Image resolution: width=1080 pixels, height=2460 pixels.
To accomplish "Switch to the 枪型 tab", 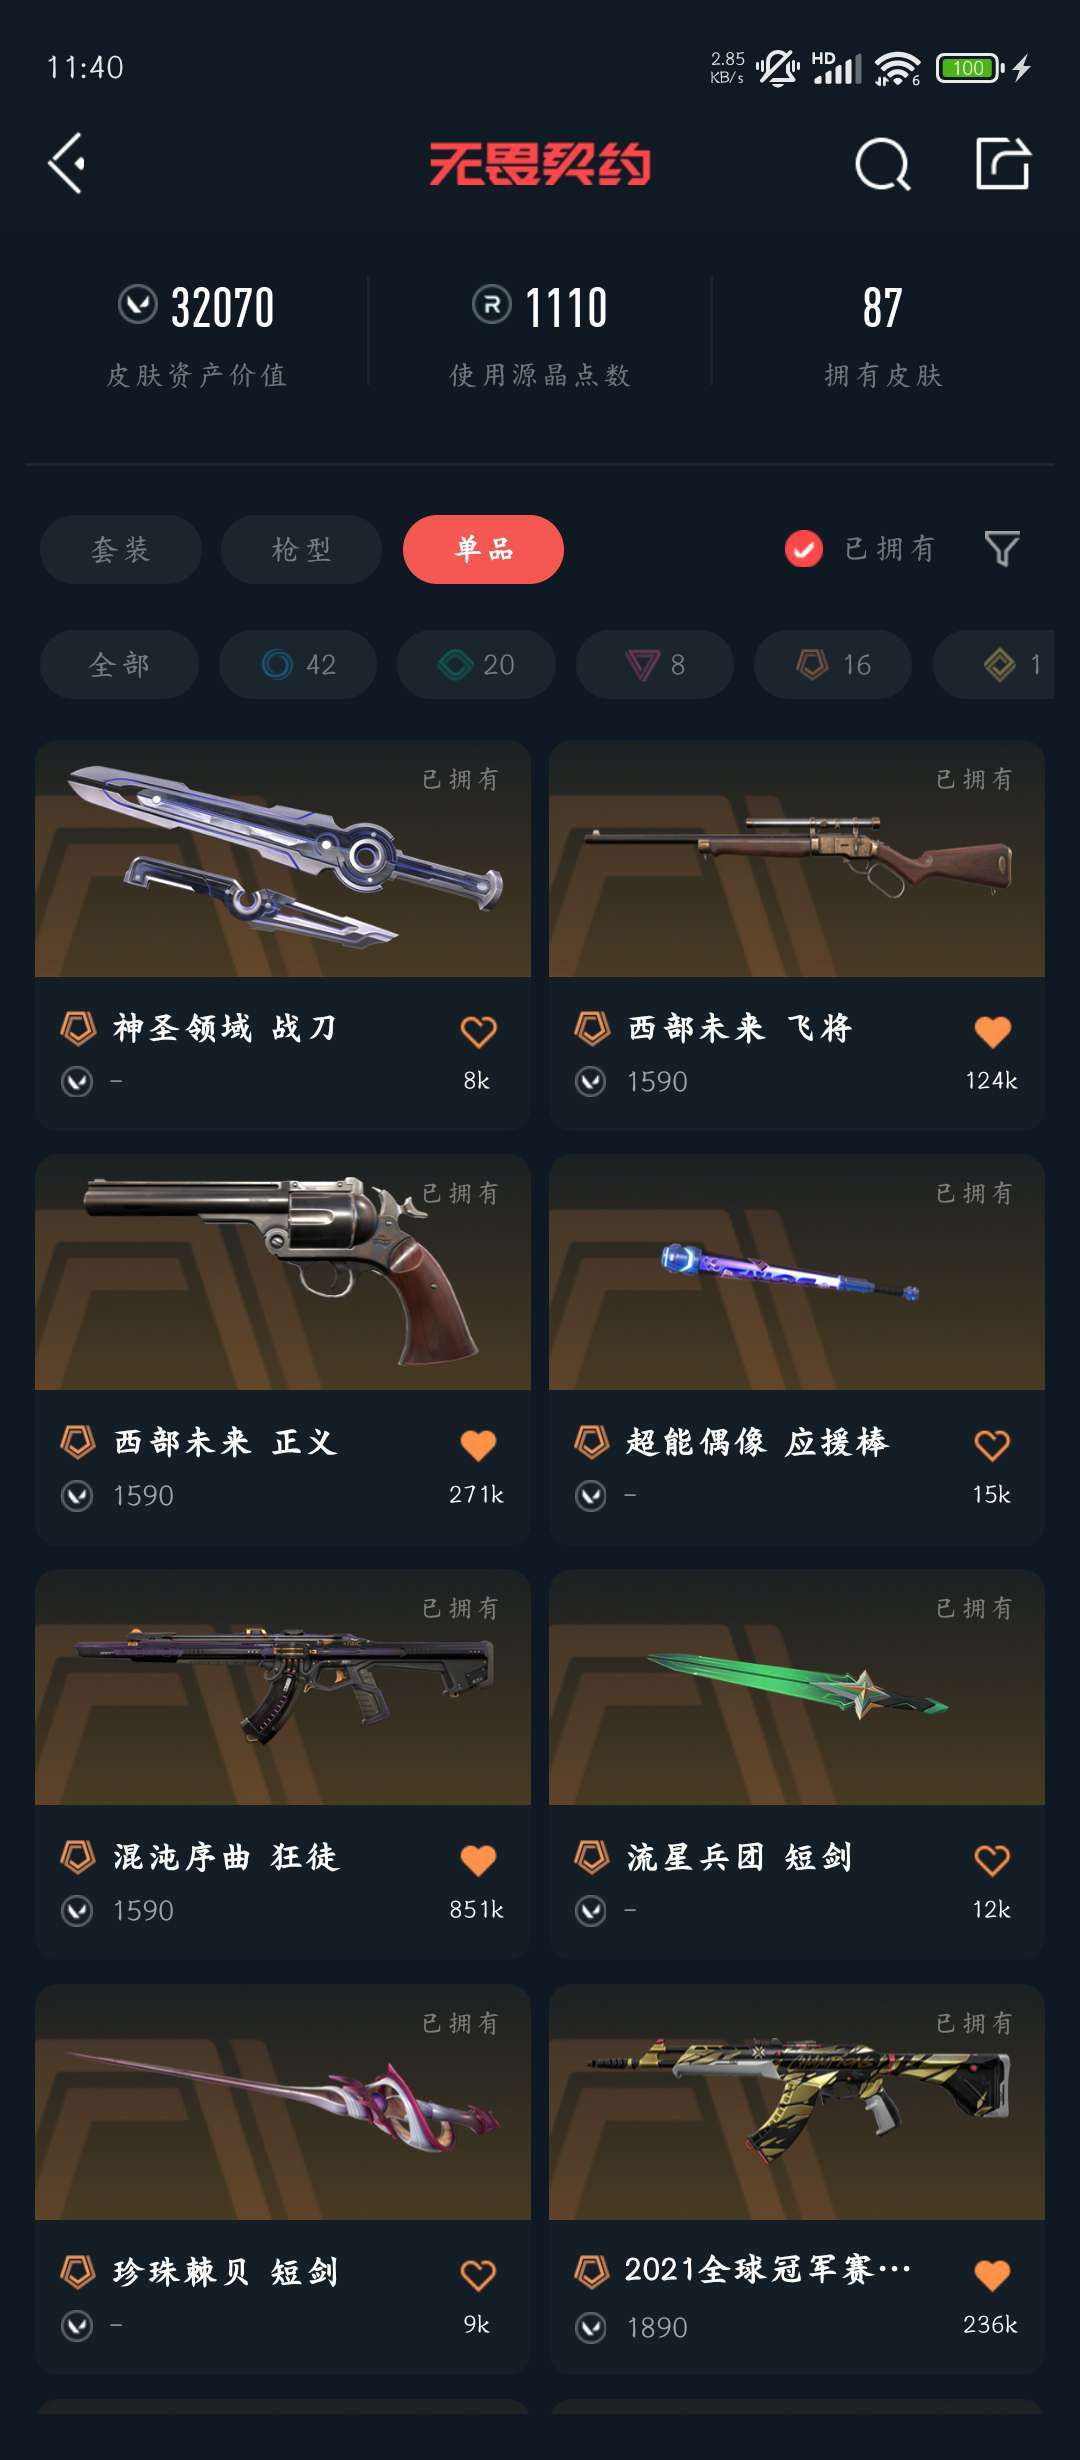I will pyautogui.click(x=301, y=549).
